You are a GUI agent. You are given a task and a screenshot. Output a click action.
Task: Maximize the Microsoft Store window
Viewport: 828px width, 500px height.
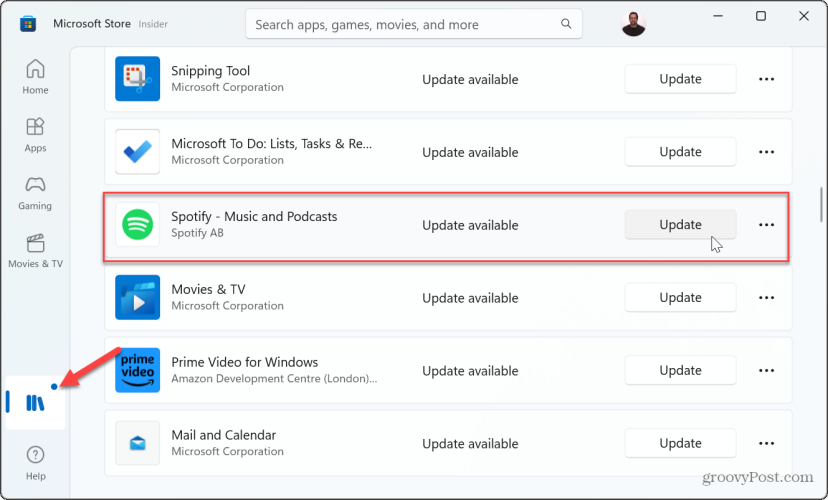[x=761, y=16]
